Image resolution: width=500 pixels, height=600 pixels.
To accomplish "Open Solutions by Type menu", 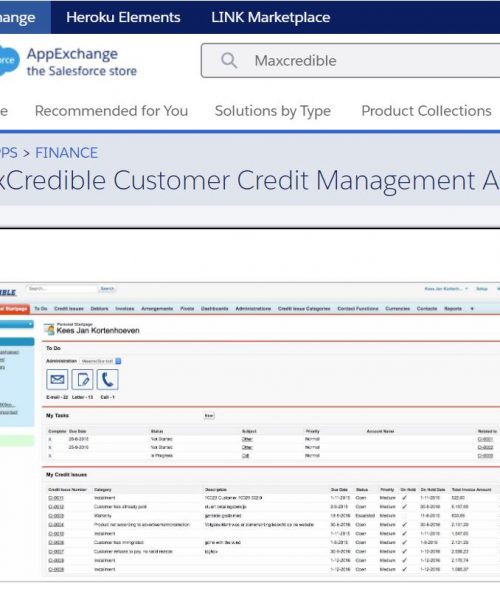I will click(x=273, y=111).
